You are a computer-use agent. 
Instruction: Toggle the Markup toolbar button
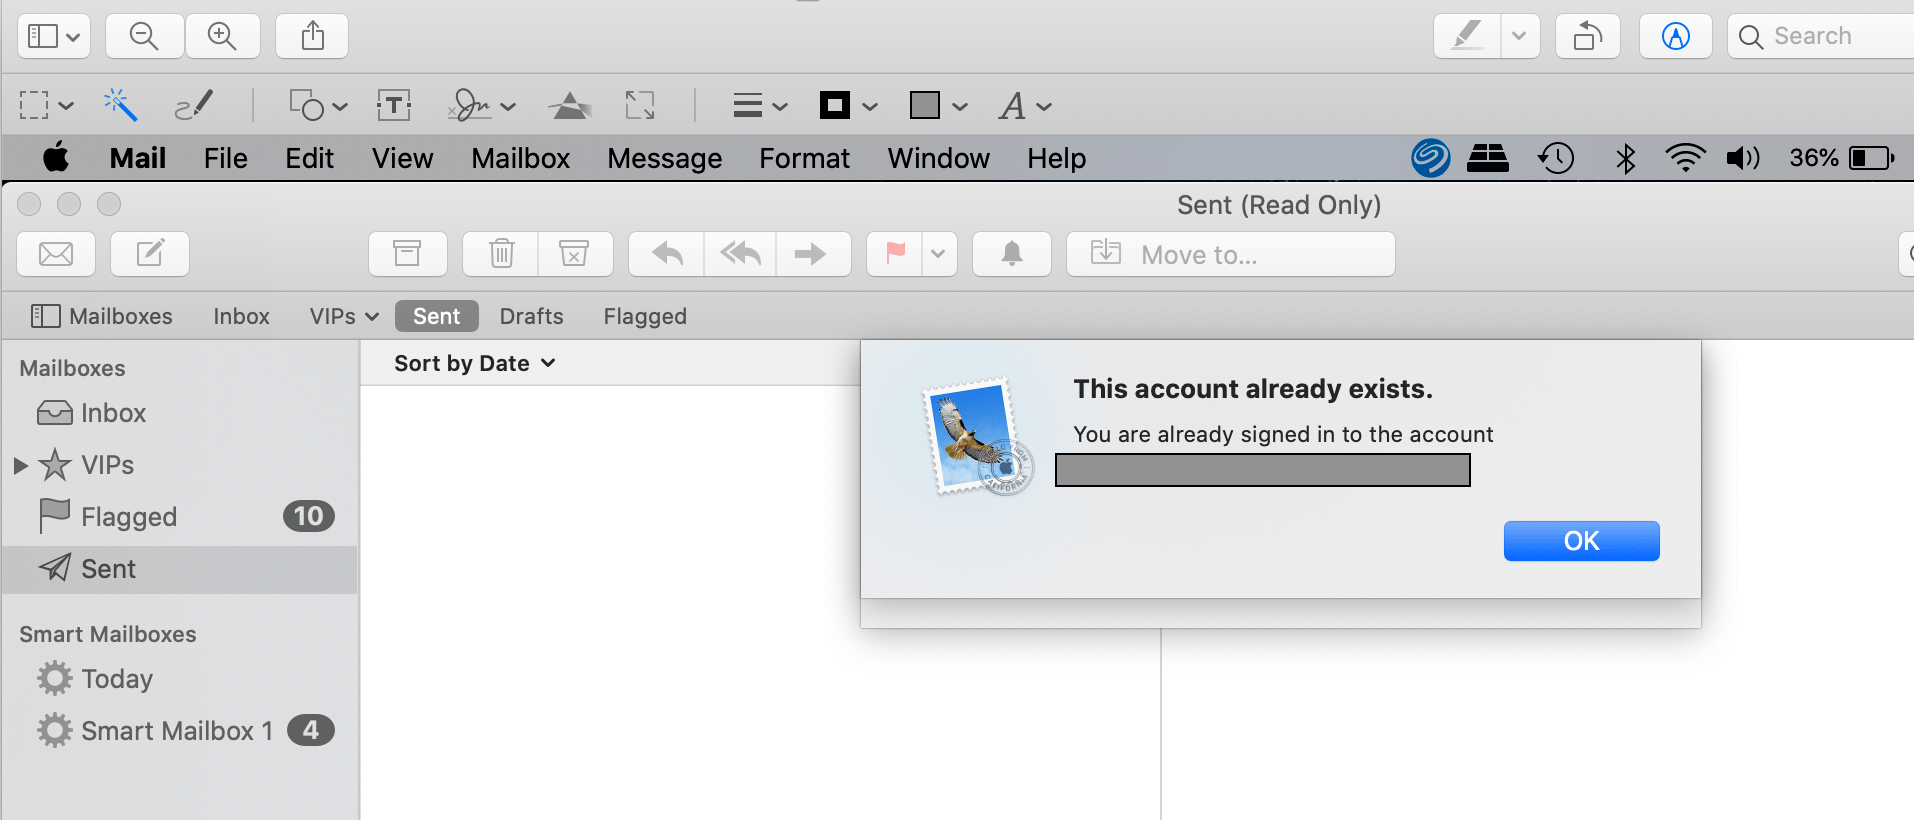[x=1676, y=37]
